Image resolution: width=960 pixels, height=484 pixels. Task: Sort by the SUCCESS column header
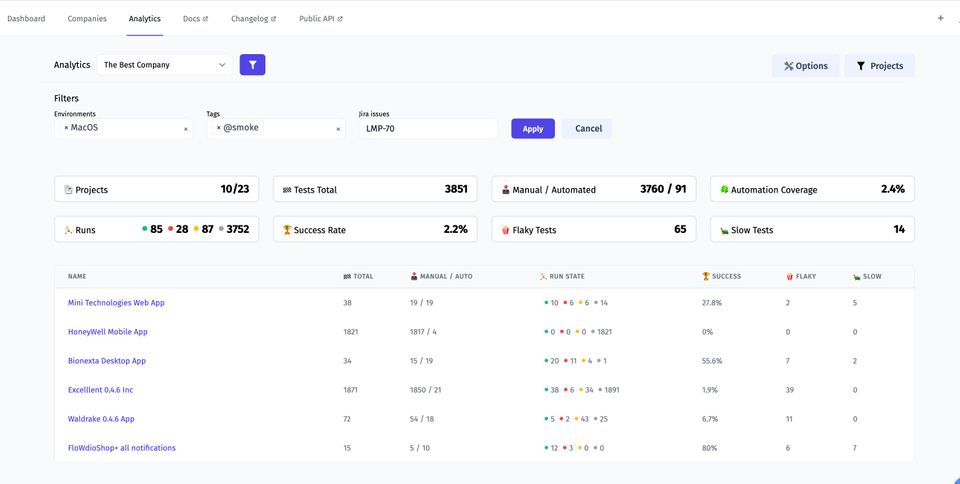point(721,277)
